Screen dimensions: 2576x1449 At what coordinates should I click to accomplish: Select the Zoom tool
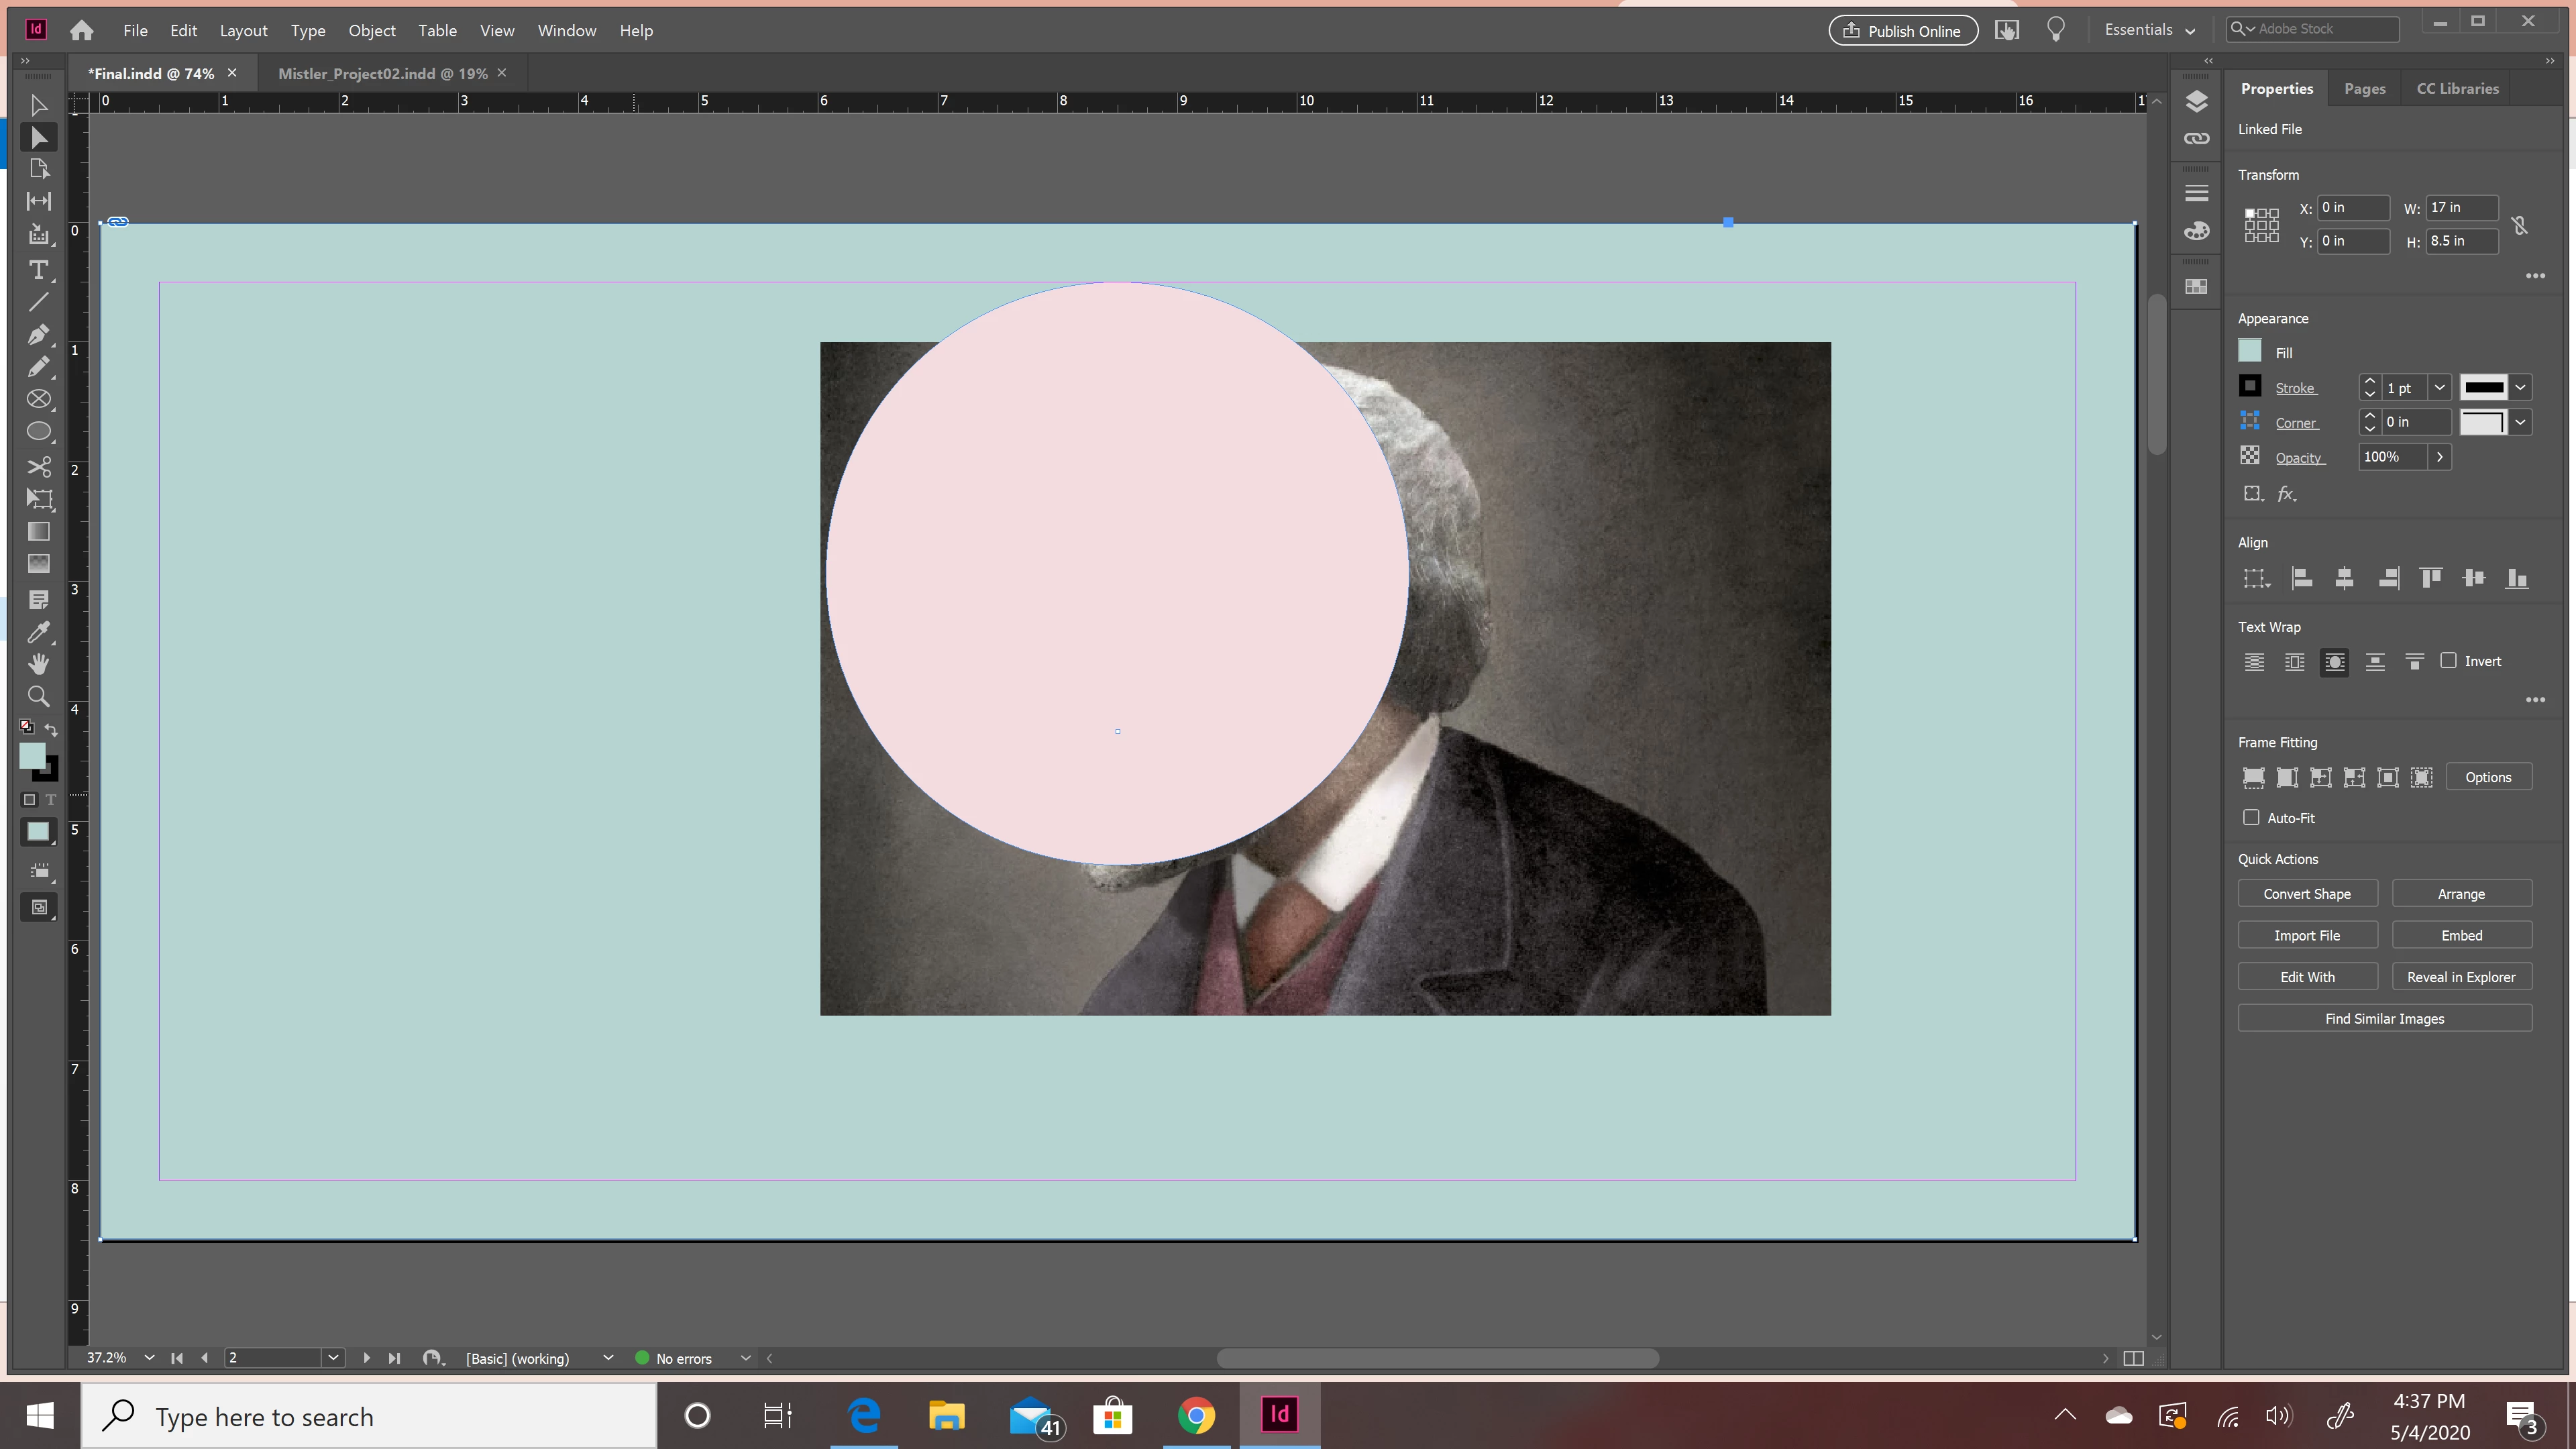(x=38, y=696)
